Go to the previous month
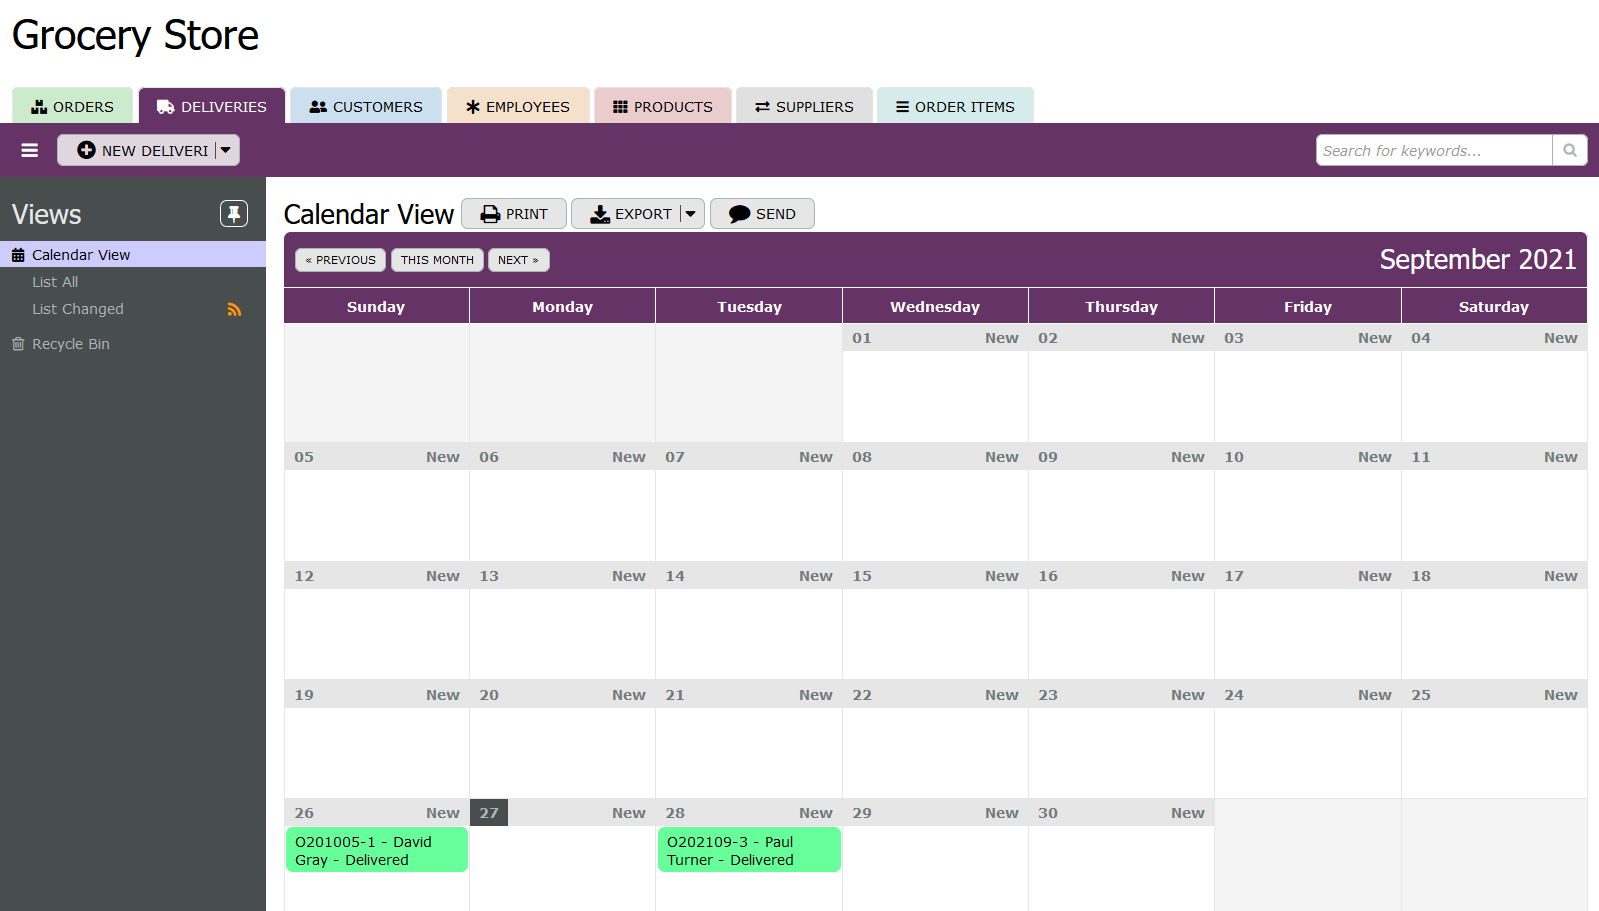The image size is (1599, 911). coord(340,260)
